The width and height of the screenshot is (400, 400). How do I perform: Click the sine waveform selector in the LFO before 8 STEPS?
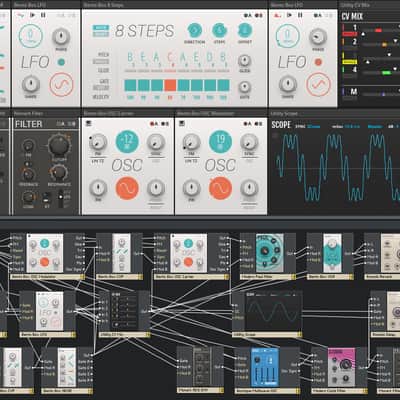[x=61, y=84]
